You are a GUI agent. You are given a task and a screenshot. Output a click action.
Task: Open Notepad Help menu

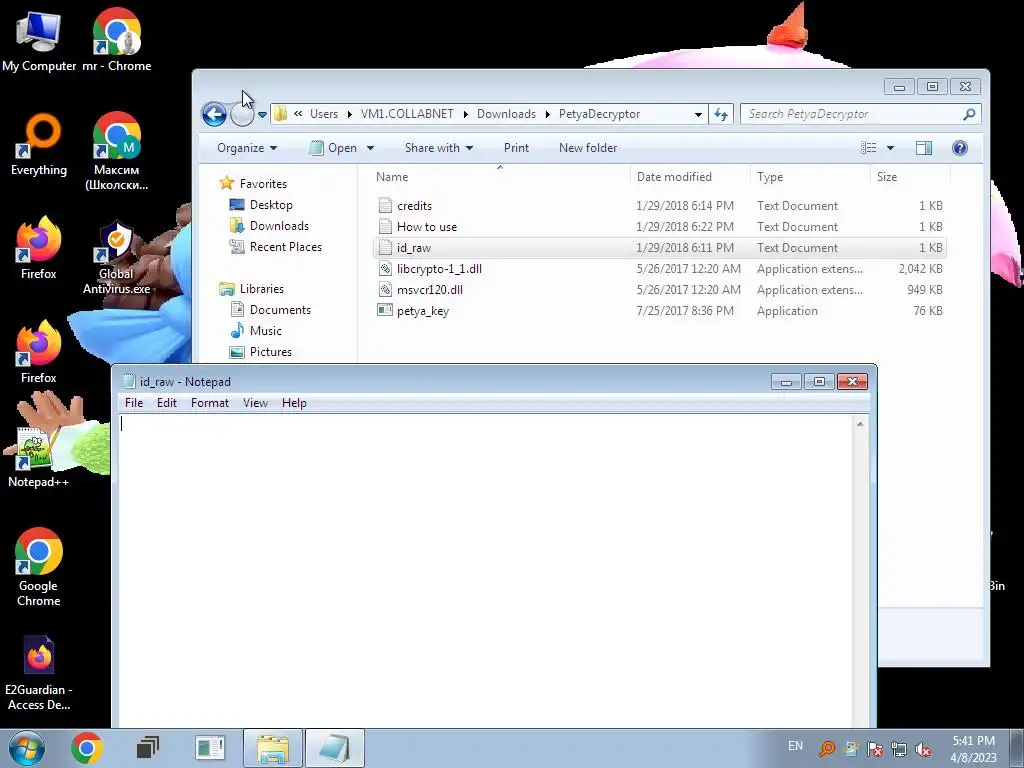294,403
